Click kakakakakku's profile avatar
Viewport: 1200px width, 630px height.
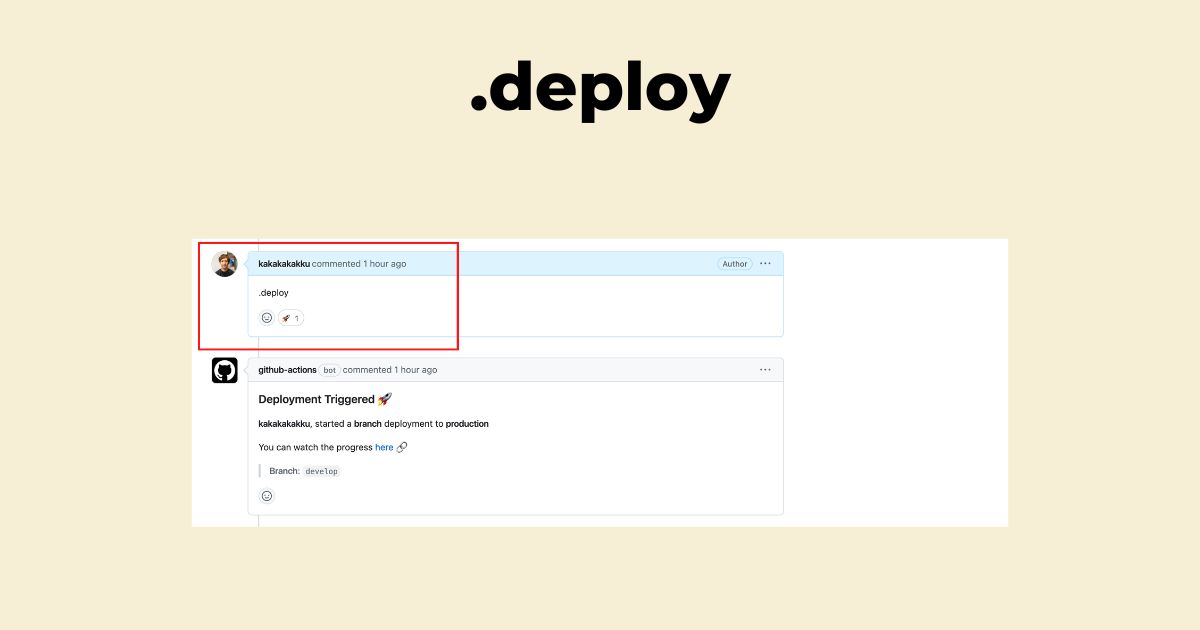point(225,263)
